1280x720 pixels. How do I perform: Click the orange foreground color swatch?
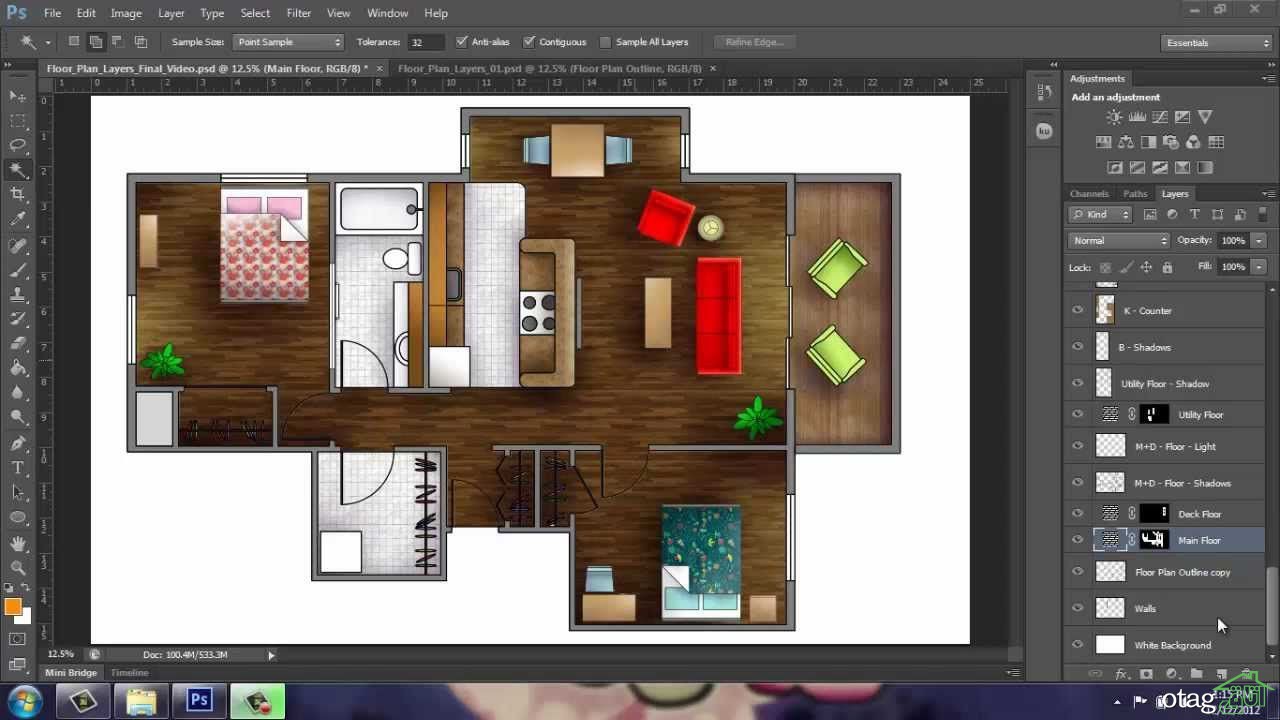coord(13,606)
